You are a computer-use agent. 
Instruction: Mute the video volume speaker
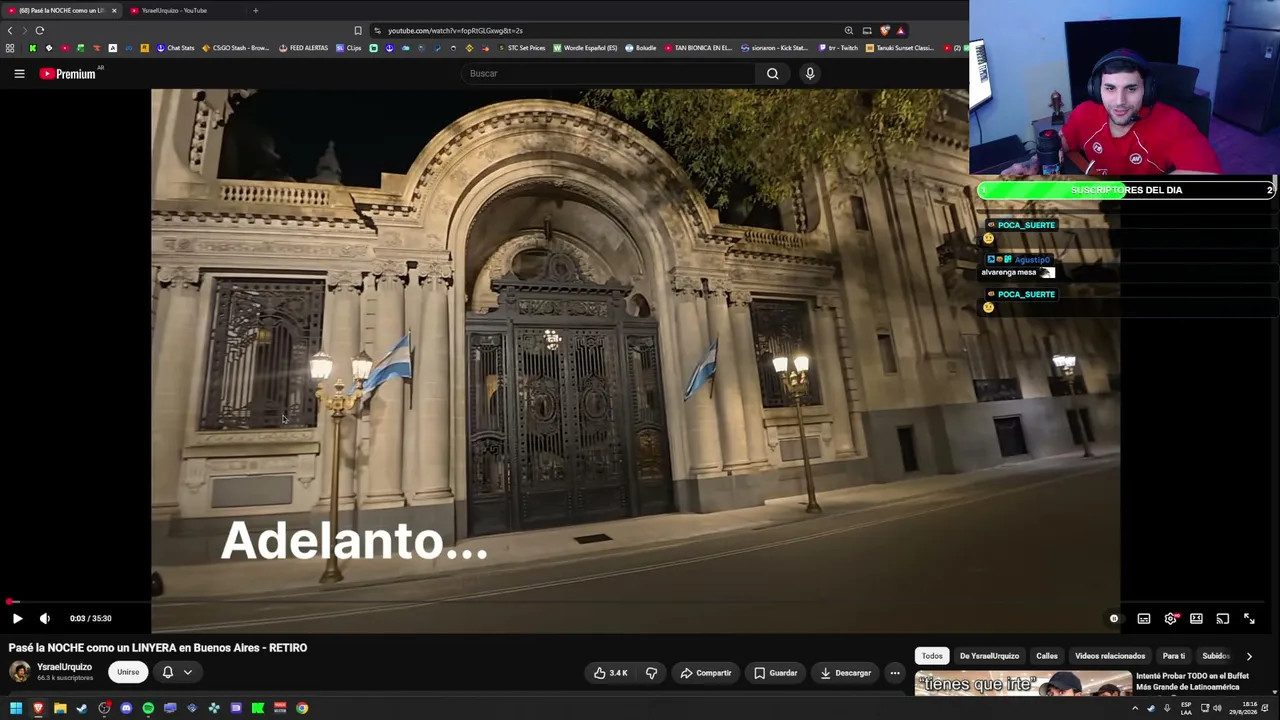point(44,618)
